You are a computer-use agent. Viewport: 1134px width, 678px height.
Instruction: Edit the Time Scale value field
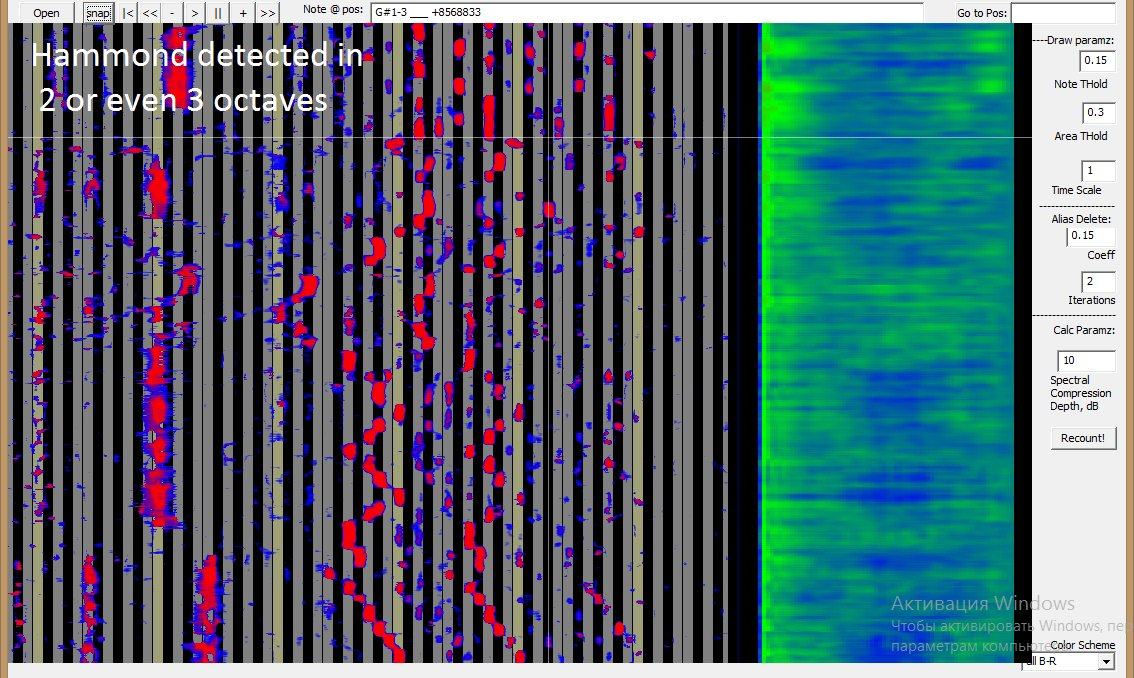click(1098, 170)
